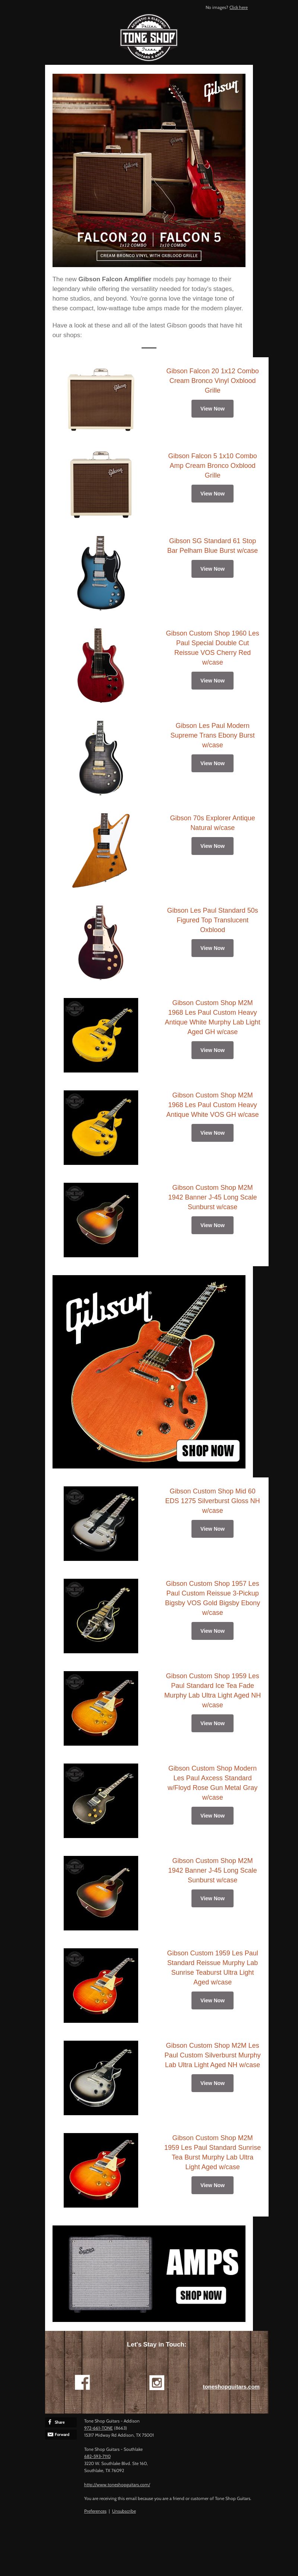Click Shop Now on Amps banner
Image resolution: width=298 pixels, height=2576 pixels.
(201, 2295)
